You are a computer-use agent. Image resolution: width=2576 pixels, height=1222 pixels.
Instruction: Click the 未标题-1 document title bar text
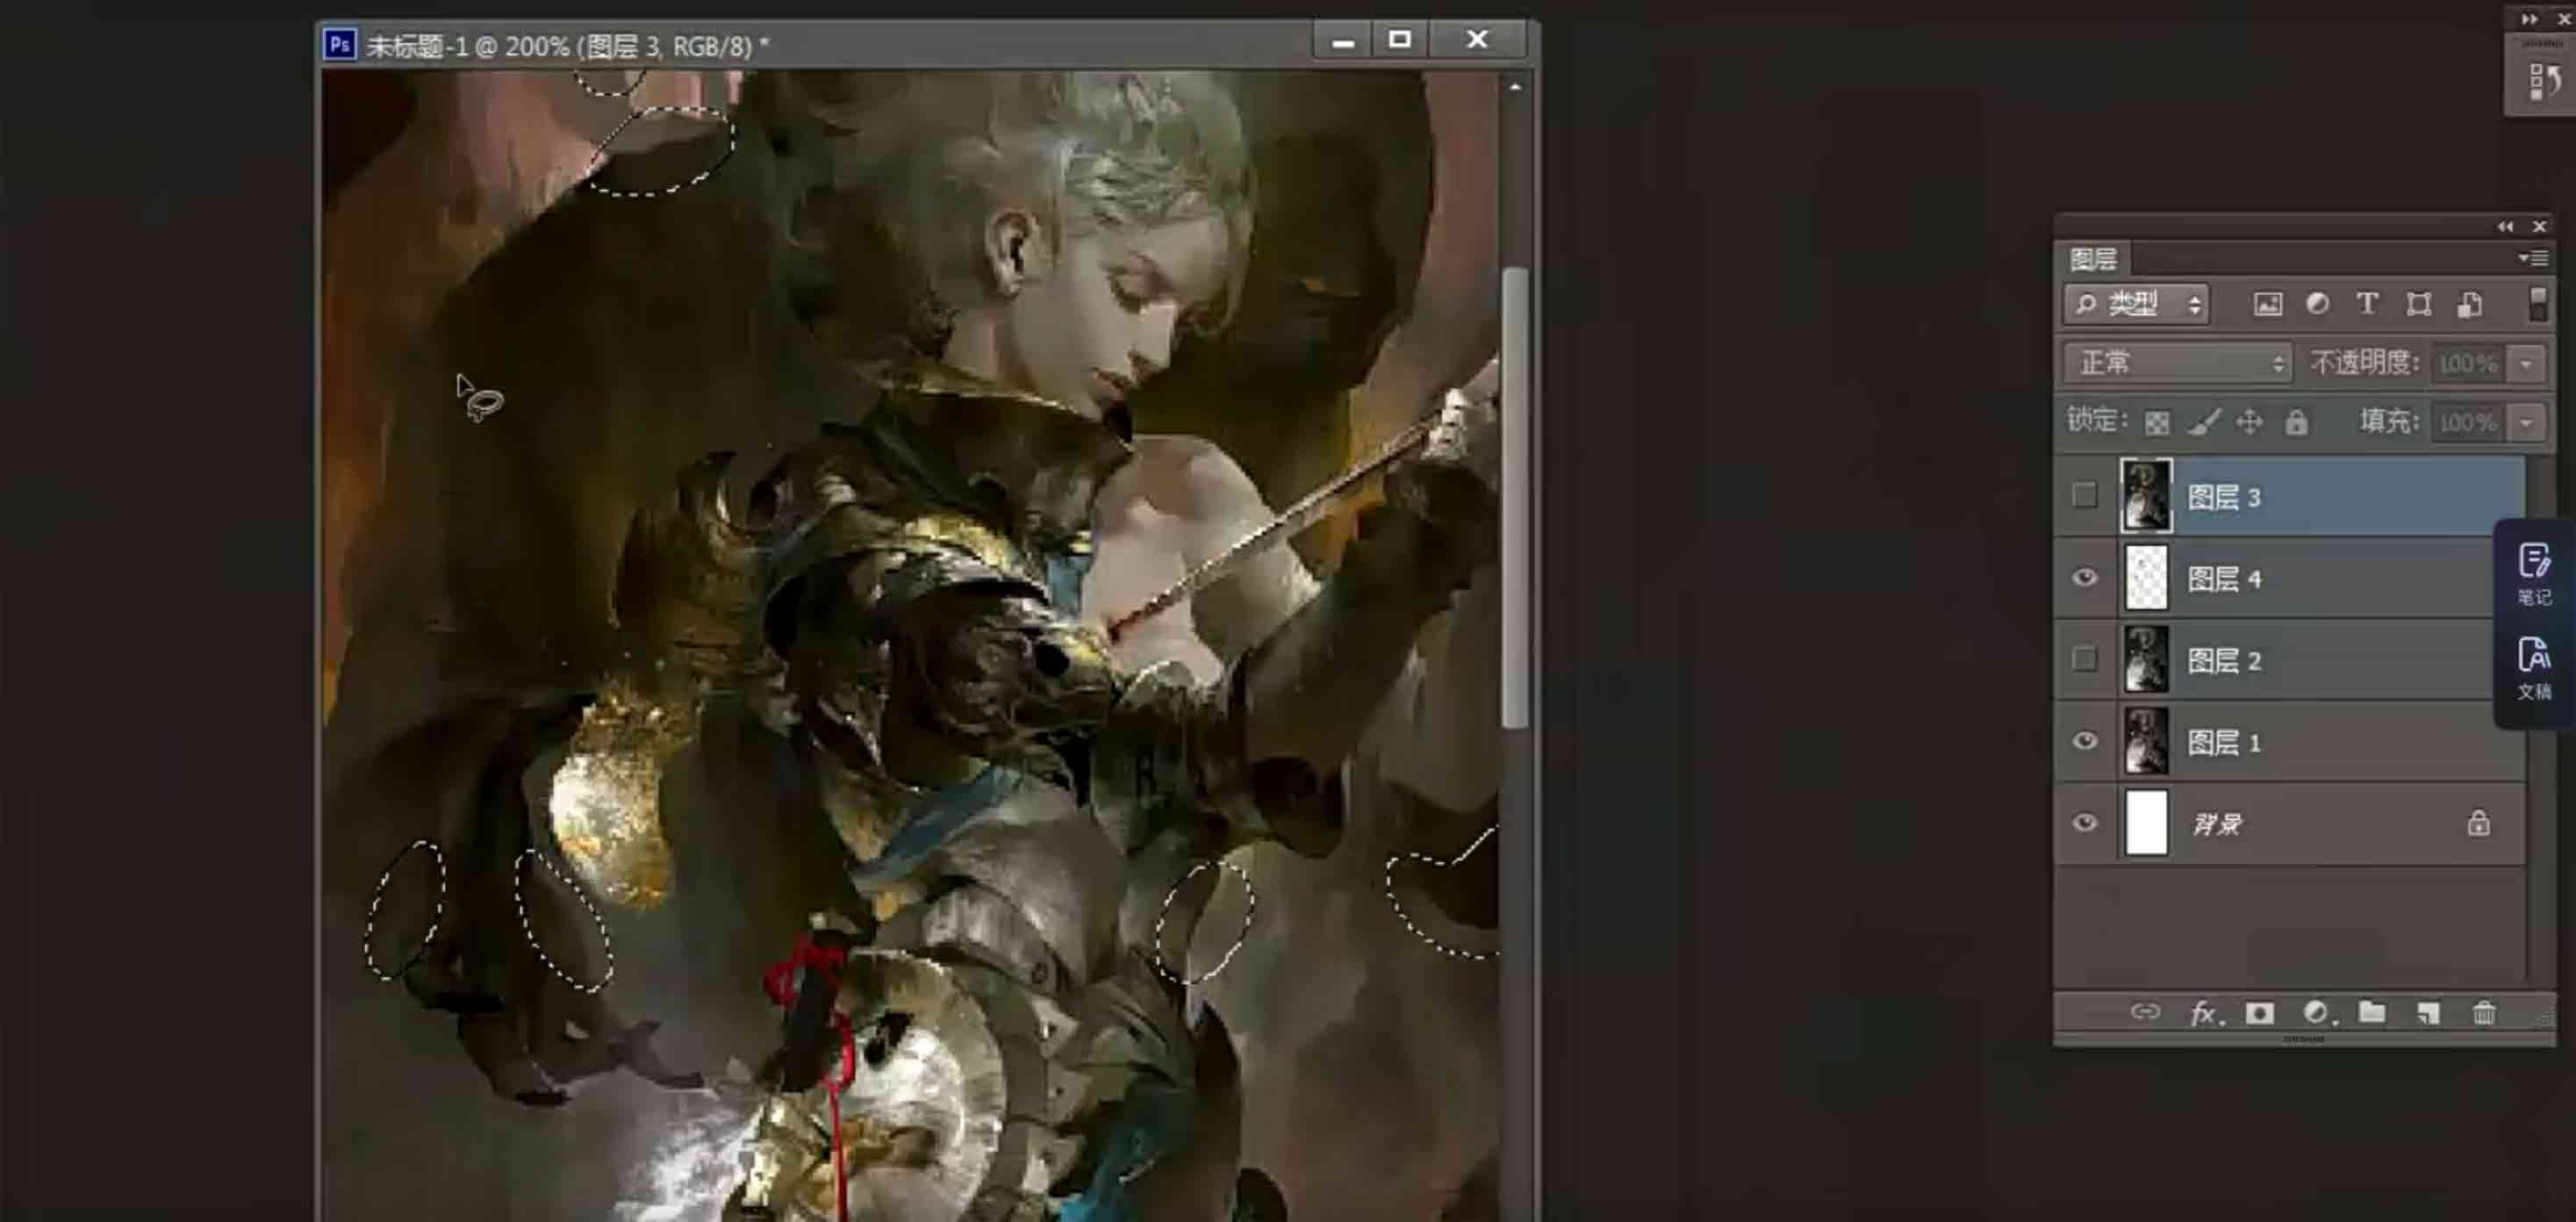tap(567, 46)
